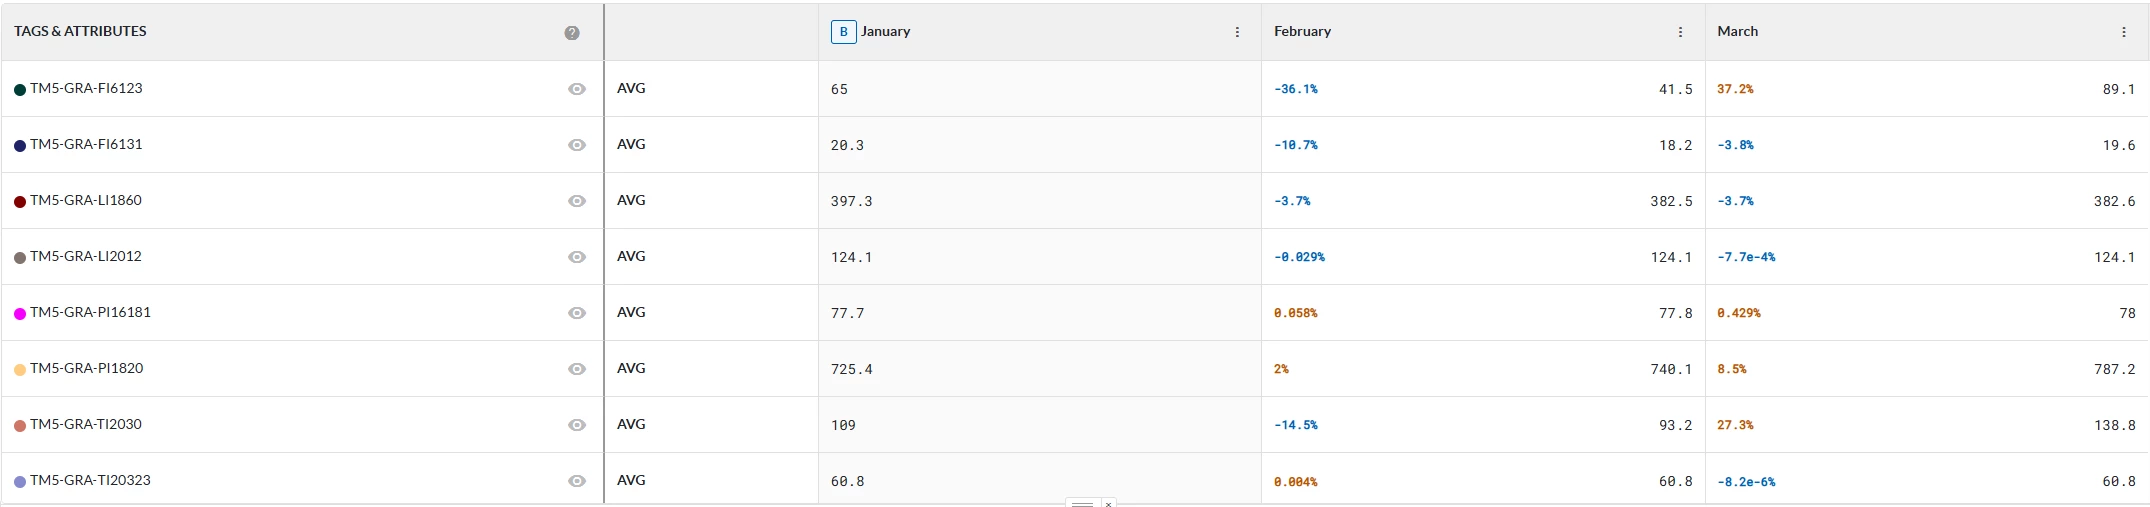
Task: Toggle visibility of TM5-GRA-FI6123
Action: pos(577,89)
